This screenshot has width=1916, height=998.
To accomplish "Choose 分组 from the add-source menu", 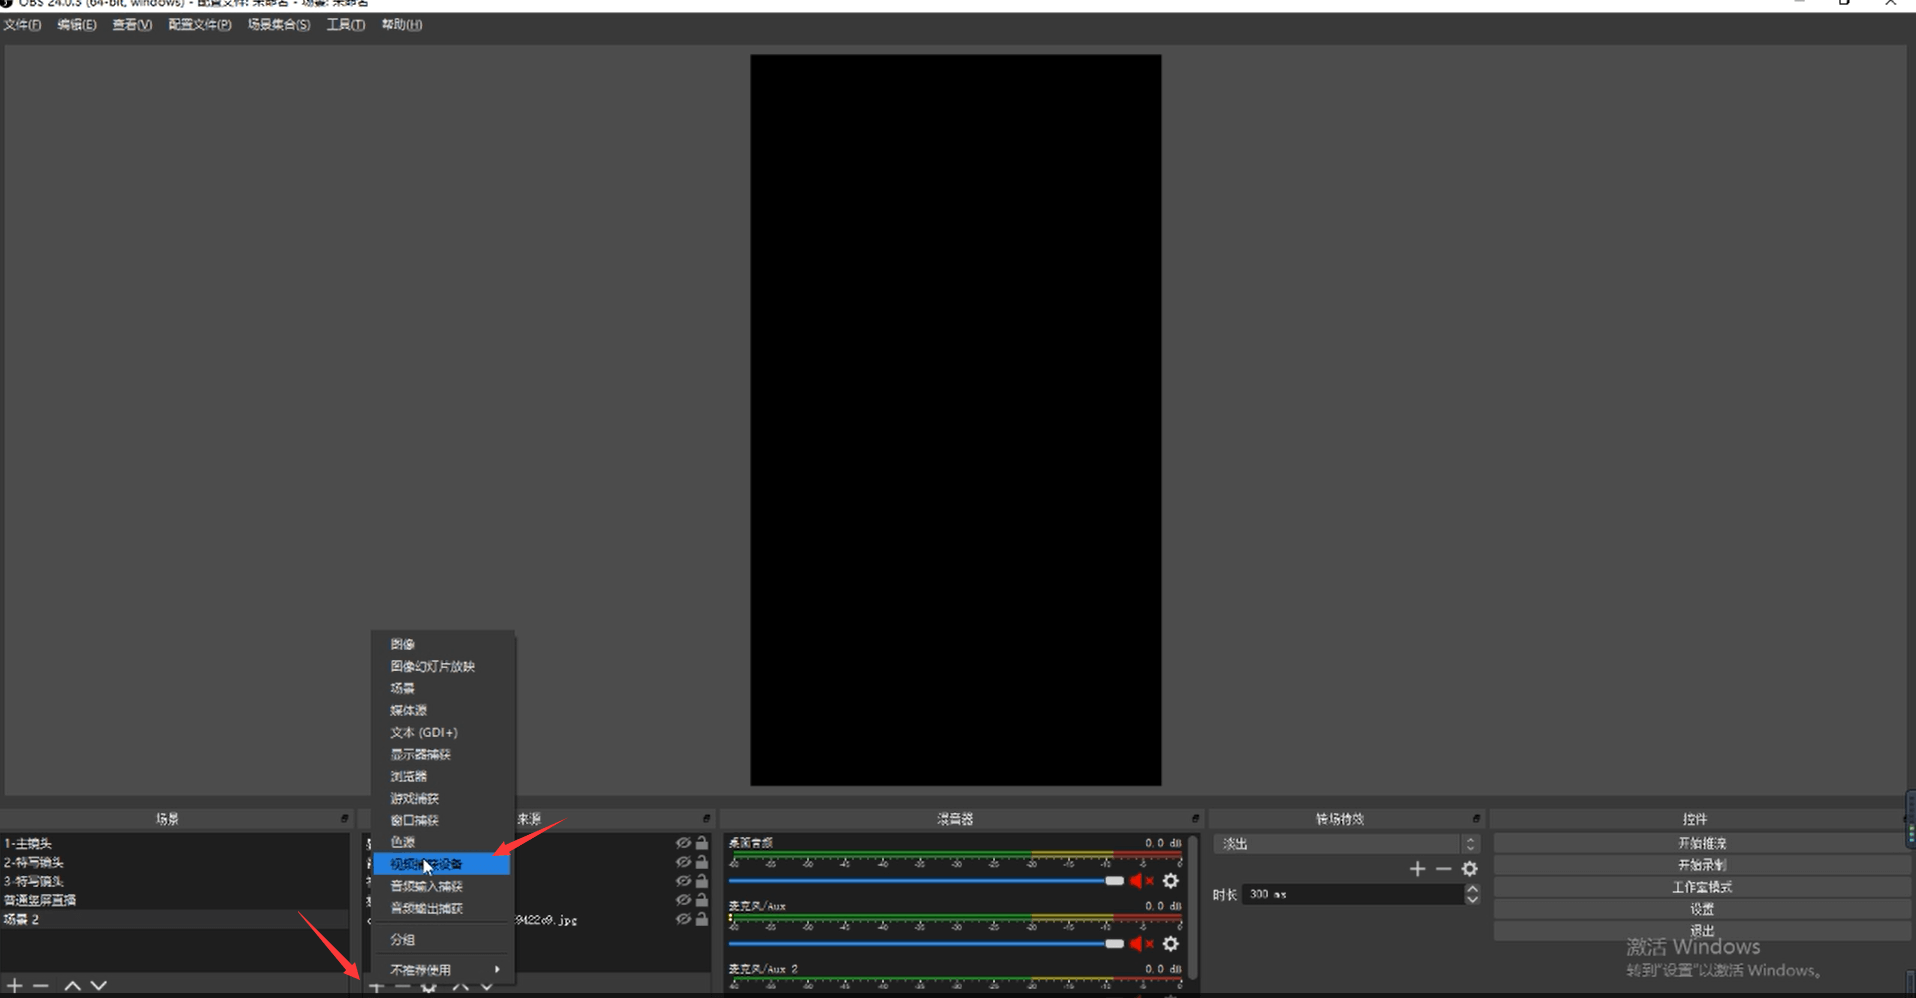I will (x=442, y=940).
